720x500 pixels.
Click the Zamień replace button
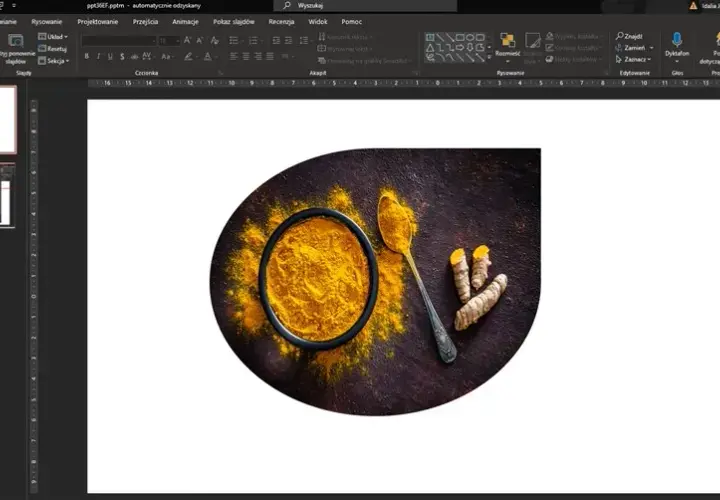pyautogui.click(x=634, y=48)
